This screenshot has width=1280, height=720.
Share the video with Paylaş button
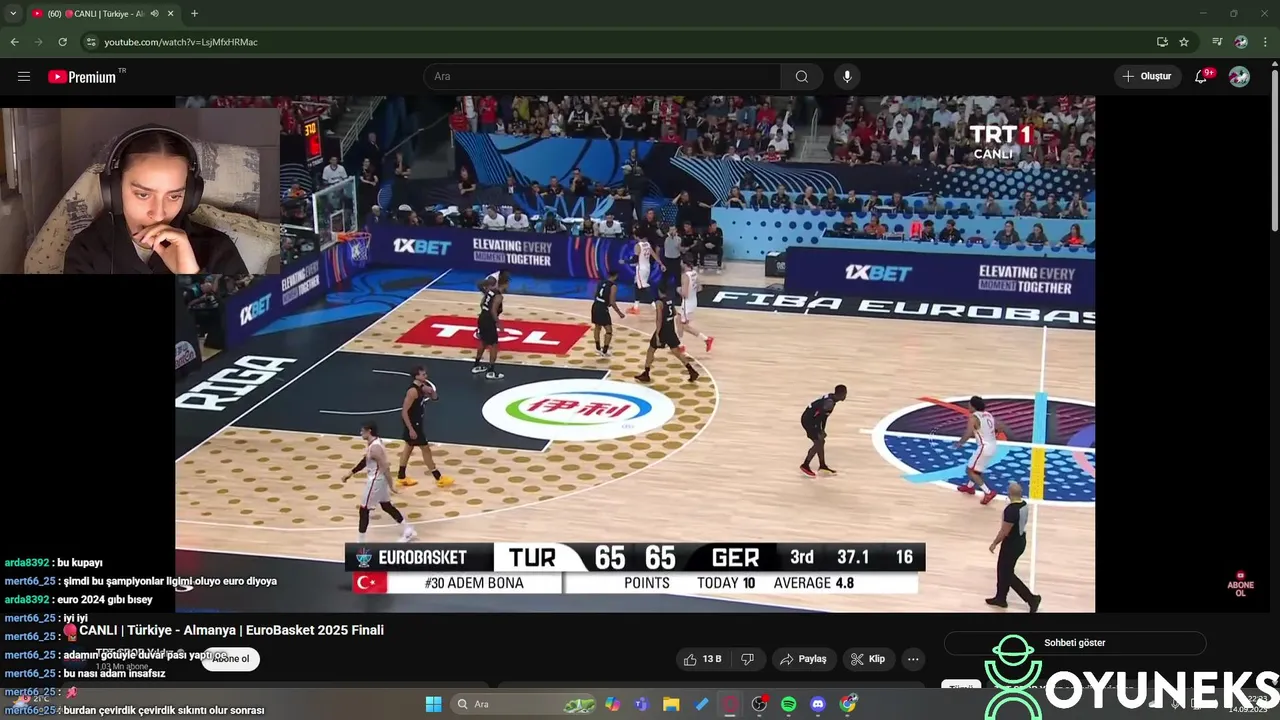tap(803, 659)
